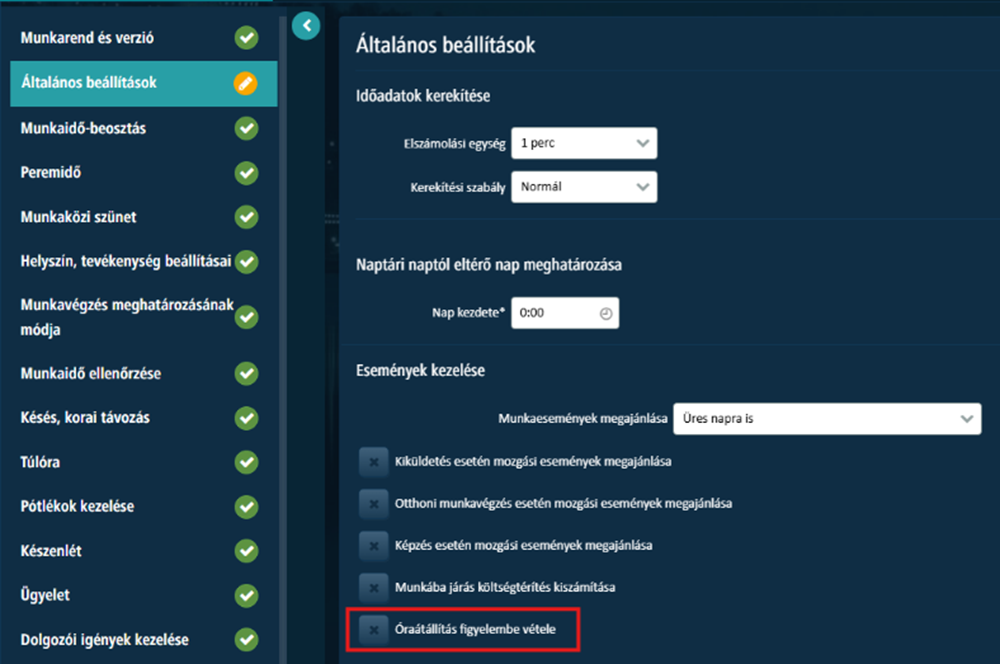Screen dimensions: 1000x664
Task: Click green checkmark beside Ügyelet
Action: click(x=246, y=595)
